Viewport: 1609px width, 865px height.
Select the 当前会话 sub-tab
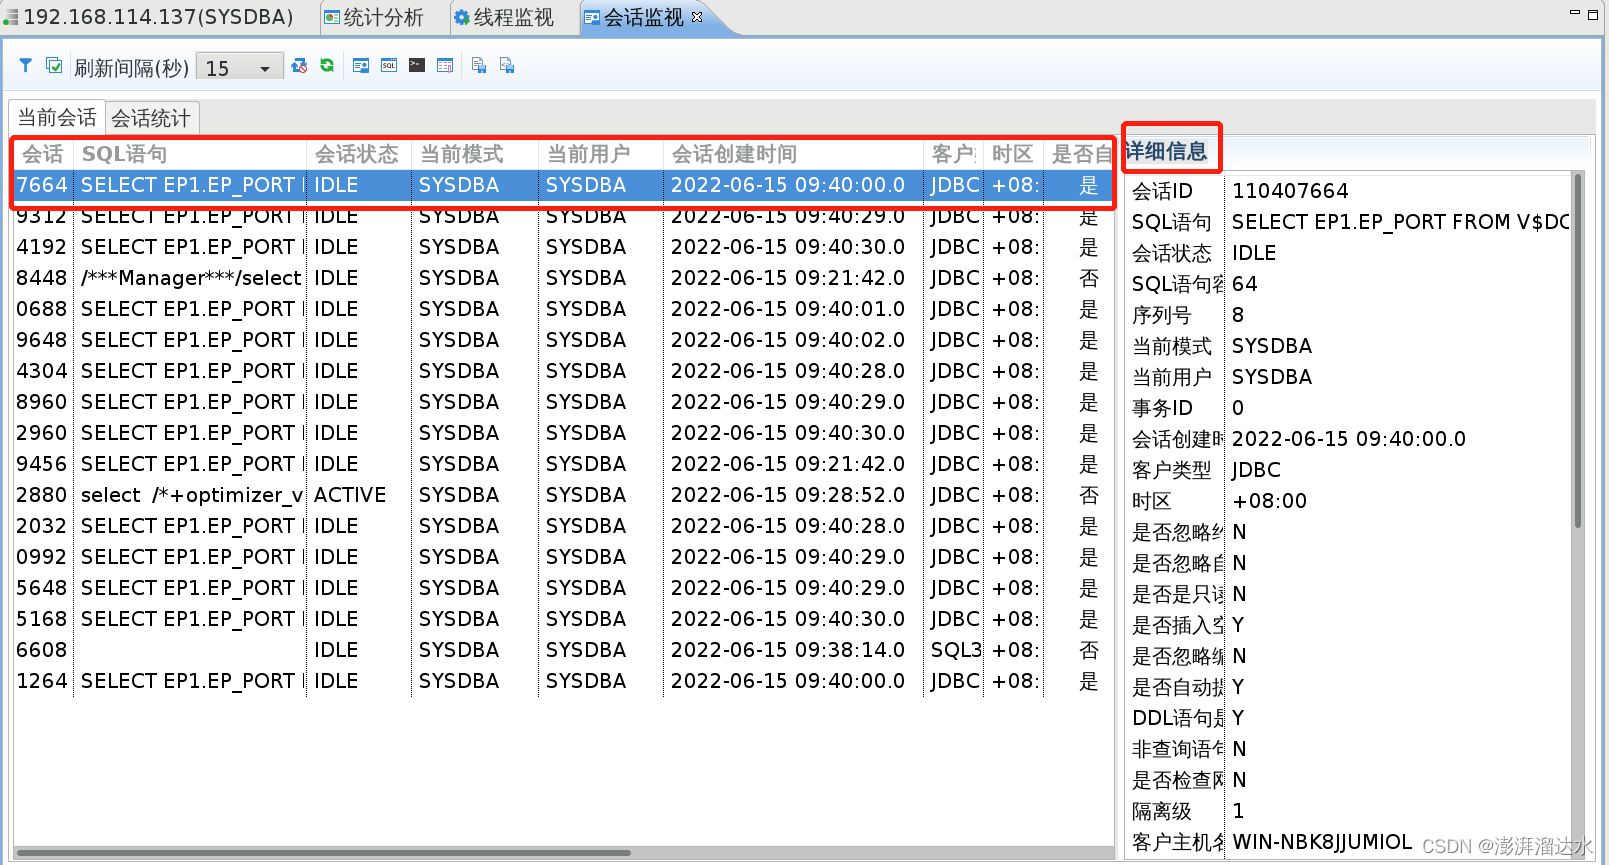point(57,118)
